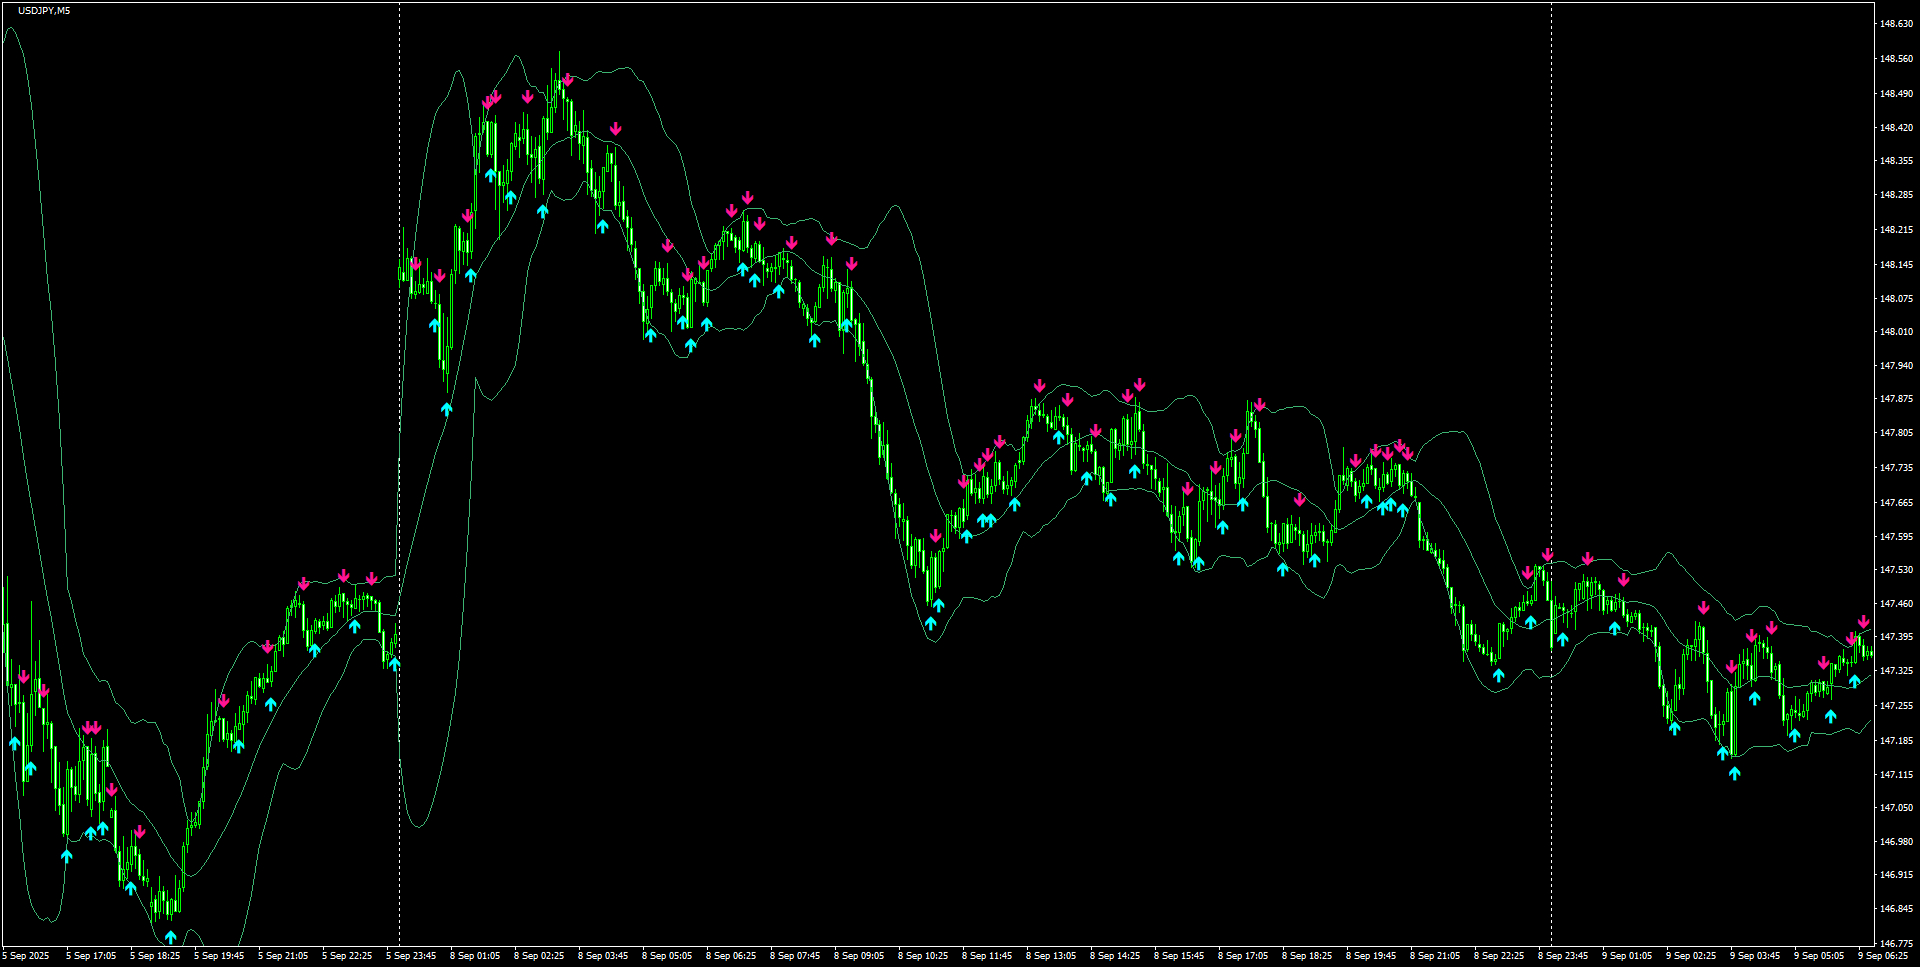The height and width of the screenshot is (967, 1920).
Task: Click the sell arrow above the 8 Sep 06:25 candles
Action: pyautogui.click(x=748, y=198)
